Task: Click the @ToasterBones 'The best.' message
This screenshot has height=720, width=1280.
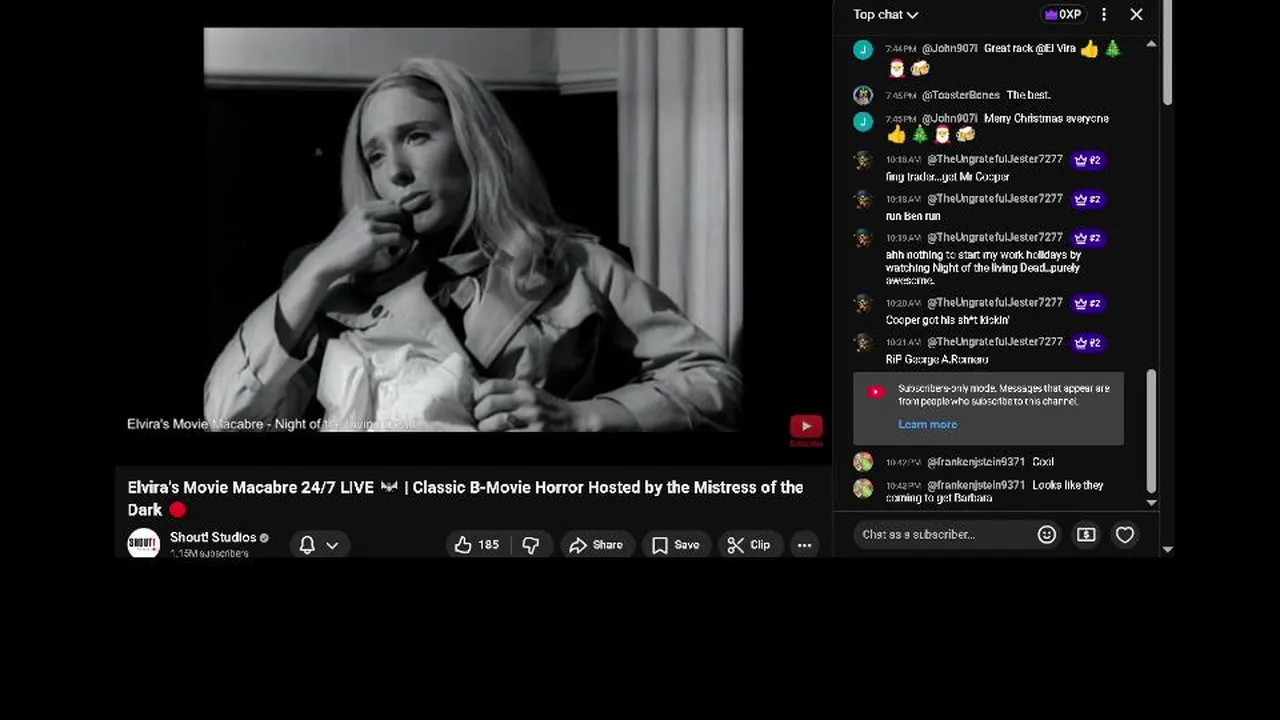Action: tap(1028, 95)
